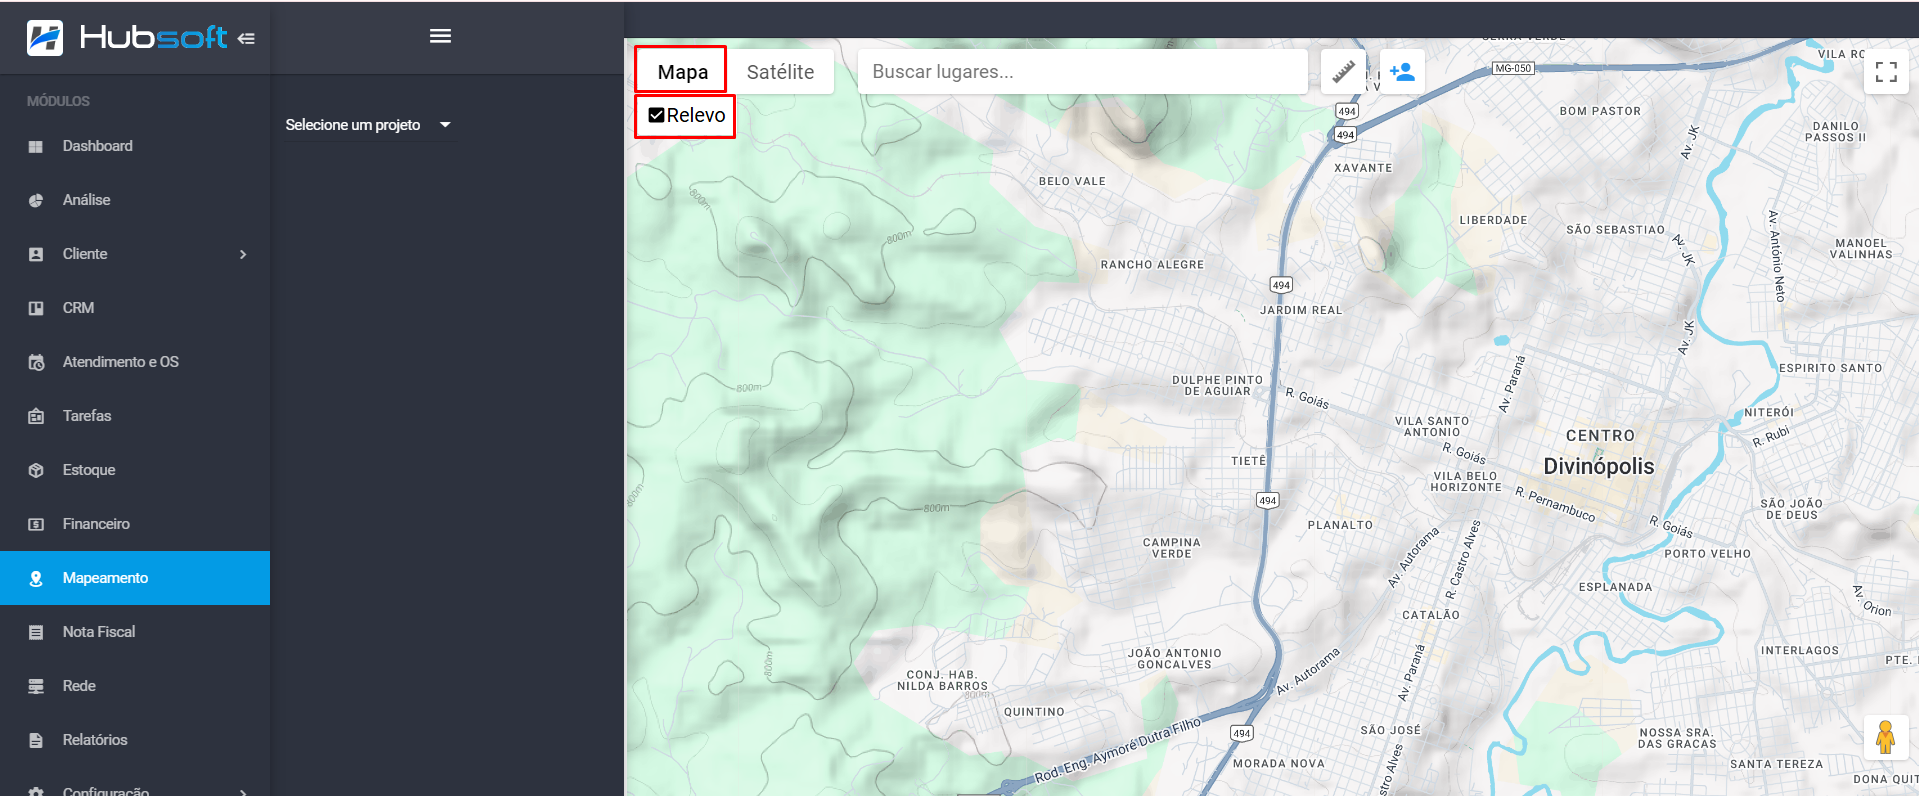Open the Dashboard module
The width and height of the screenshot is (1919, 796).
(135, 146)
